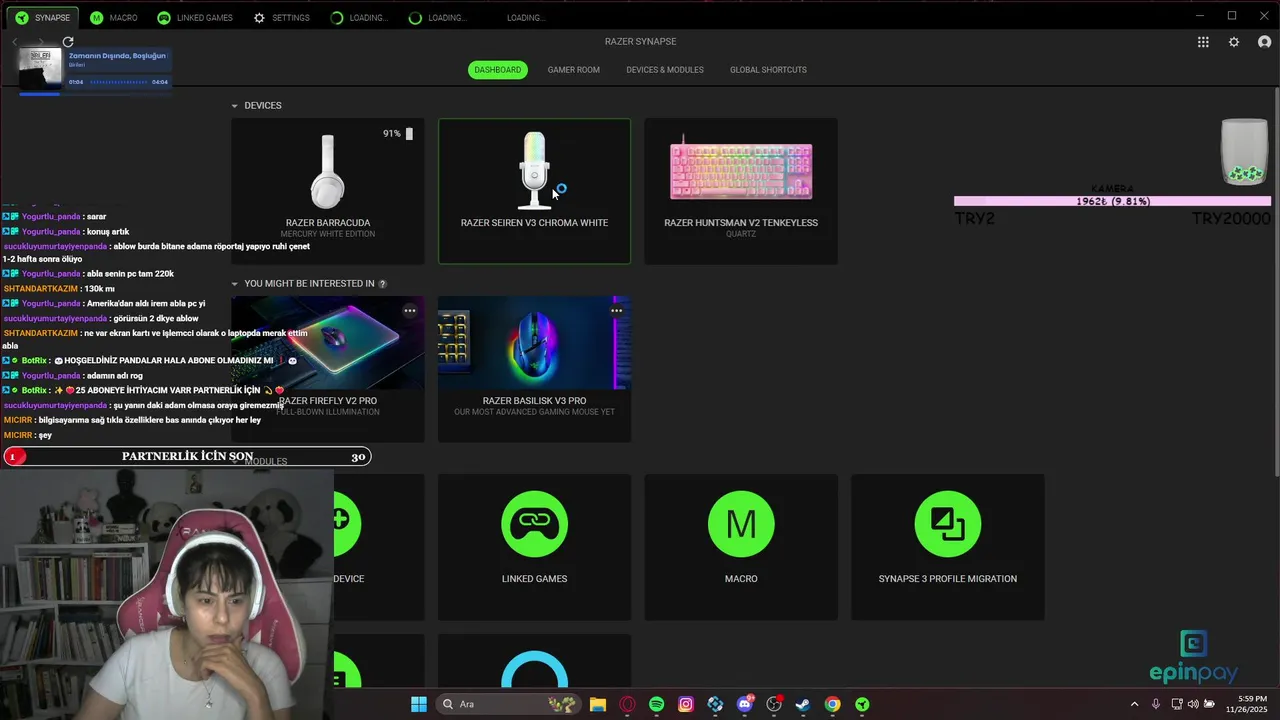The width and height of the screenshot is (1280, 720).
Task: Open the Razer Seiren V3 Chroma White card
Action: click(534, 191)
